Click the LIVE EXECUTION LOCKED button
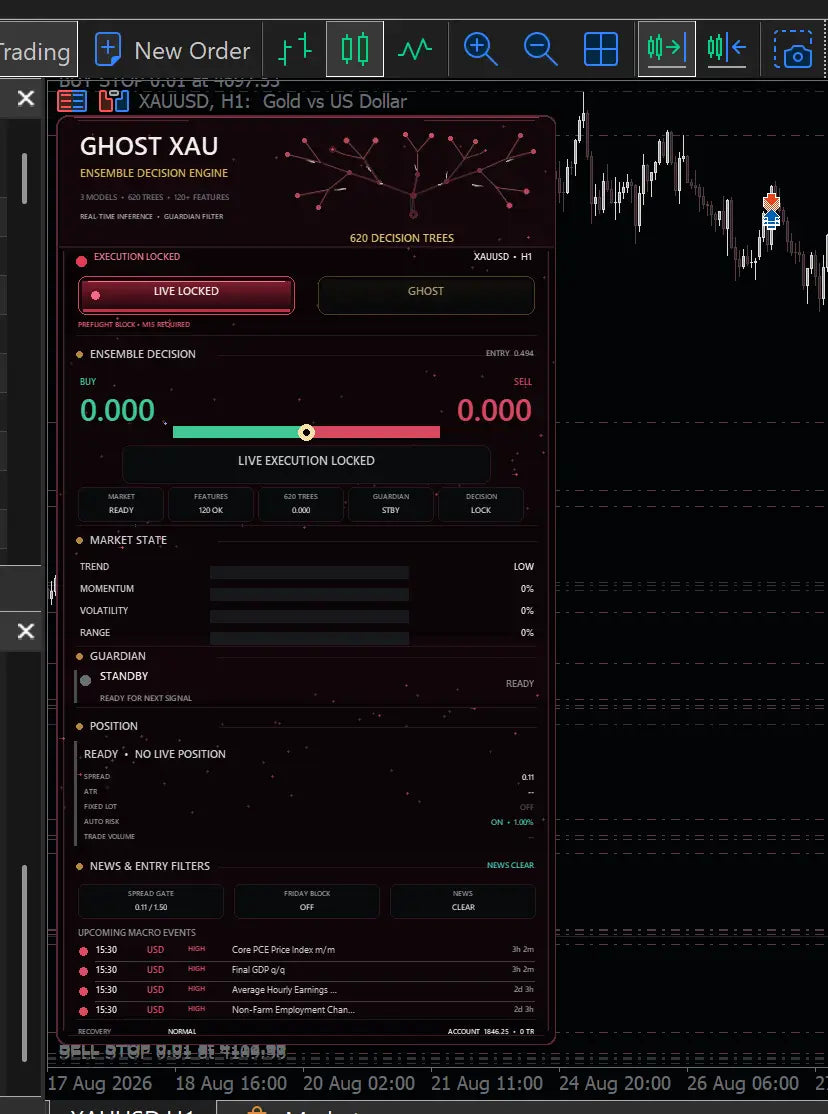This screenshot has width=828, height=1114. click(306, 464)
